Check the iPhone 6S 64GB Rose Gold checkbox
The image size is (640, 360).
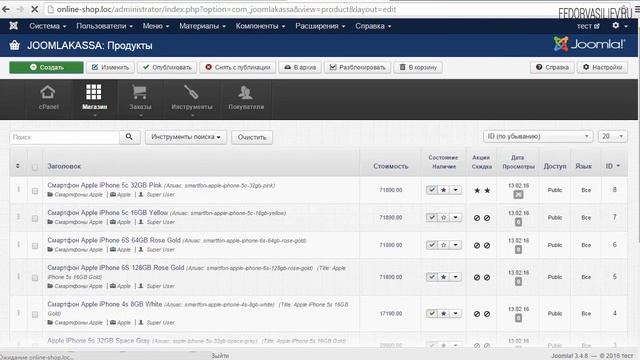[x=35, y=246]
